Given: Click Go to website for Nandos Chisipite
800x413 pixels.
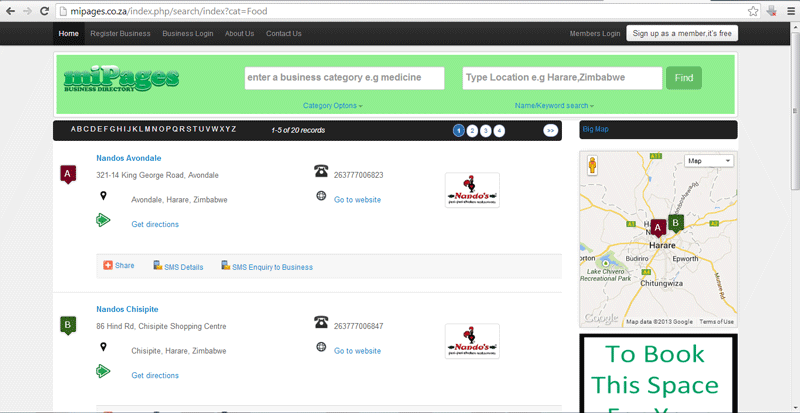Looking at the screenshot, I should [x=357, y=351].
